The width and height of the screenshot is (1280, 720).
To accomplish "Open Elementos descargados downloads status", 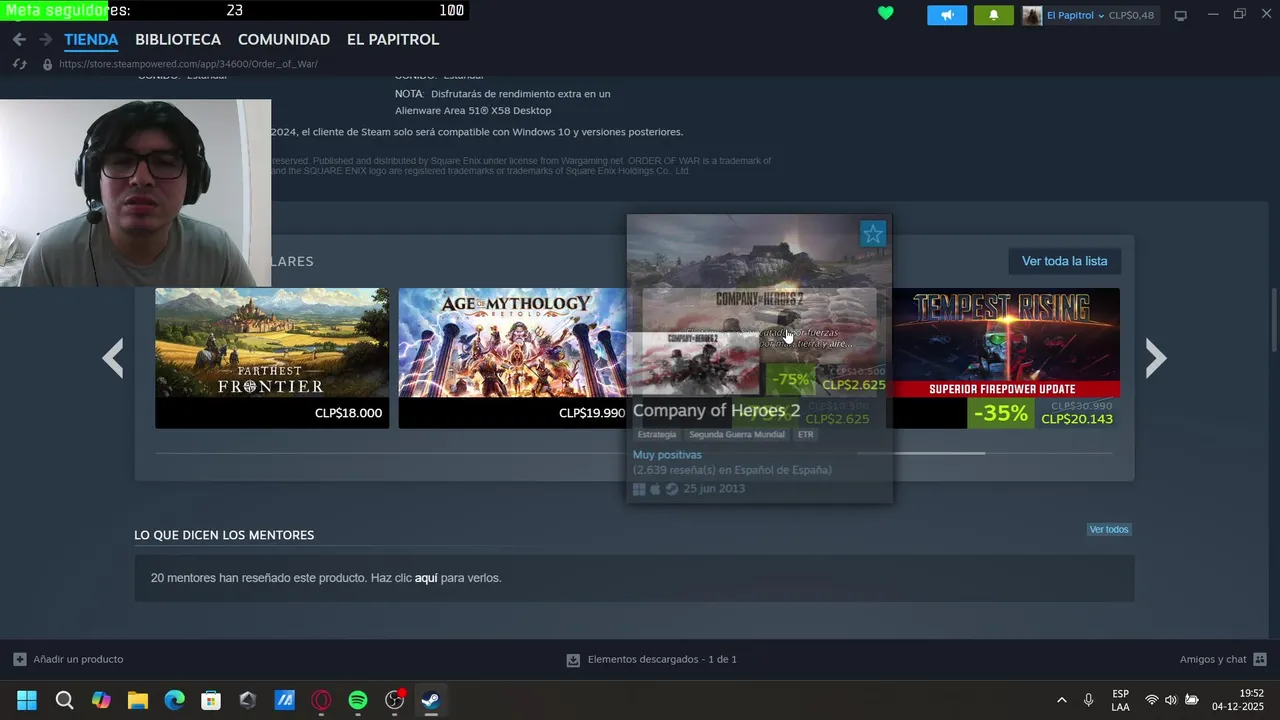I will point(652,659).
